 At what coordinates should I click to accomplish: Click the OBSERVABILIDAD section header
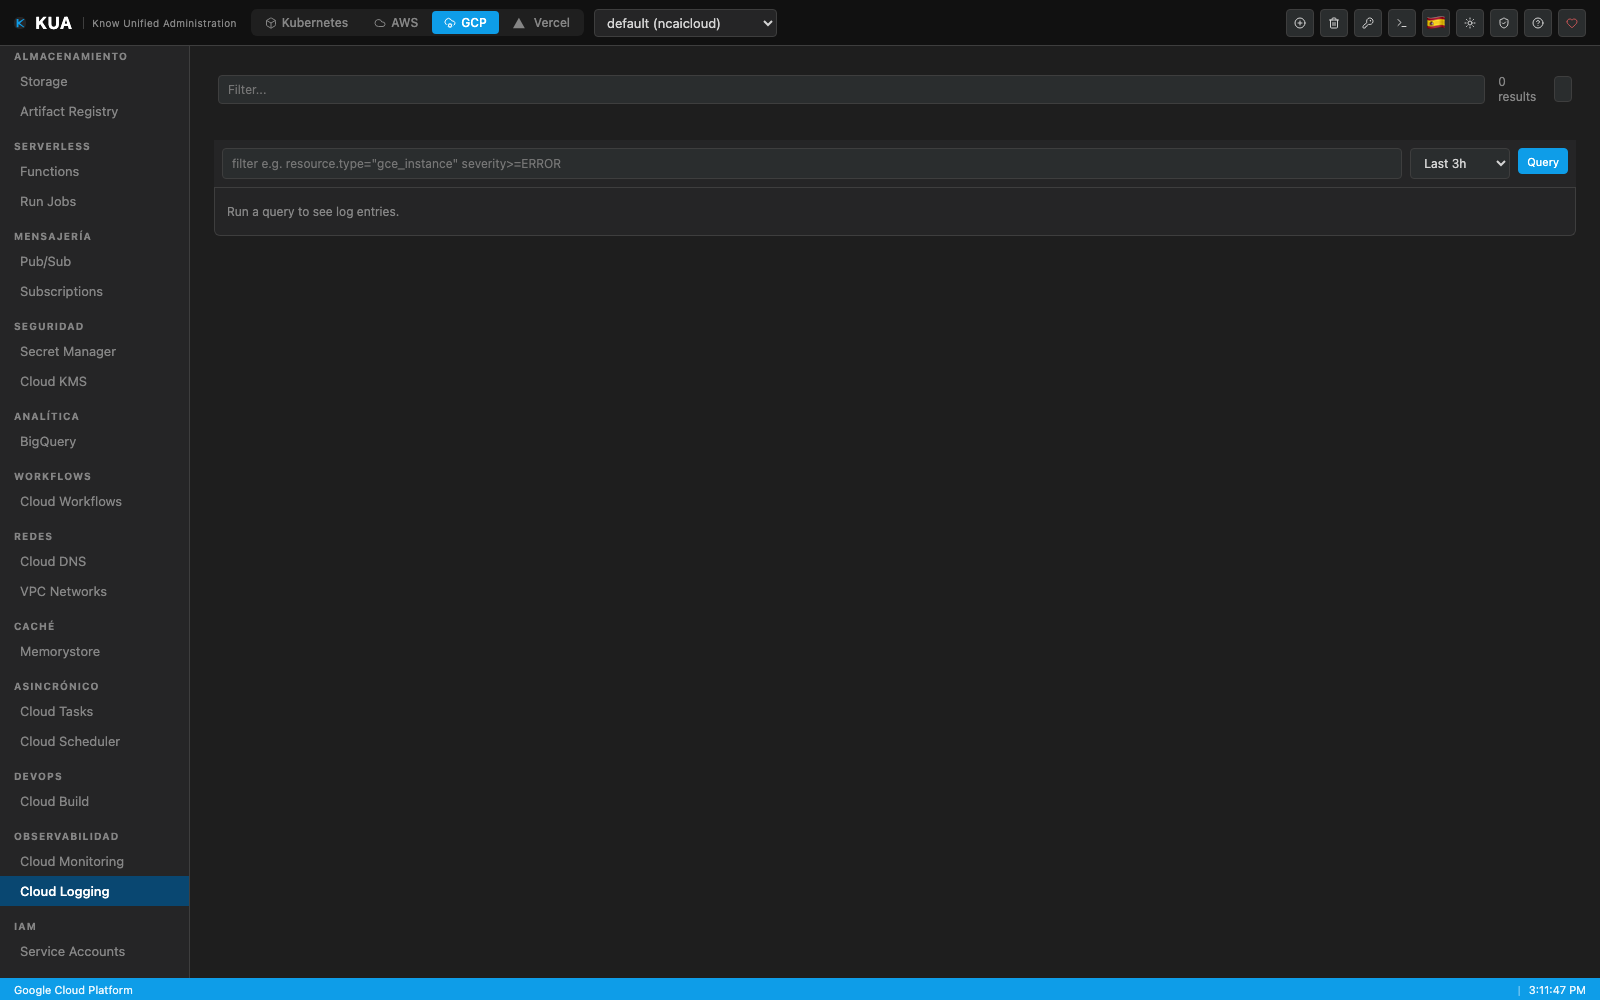66,837
